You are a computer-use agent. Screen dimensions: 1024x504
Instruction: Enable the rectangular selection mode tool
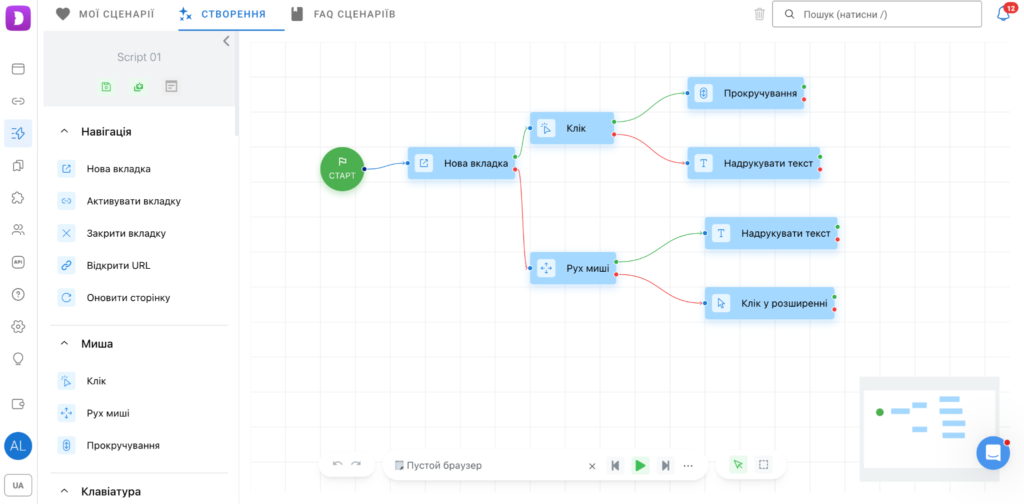[763, 465]
